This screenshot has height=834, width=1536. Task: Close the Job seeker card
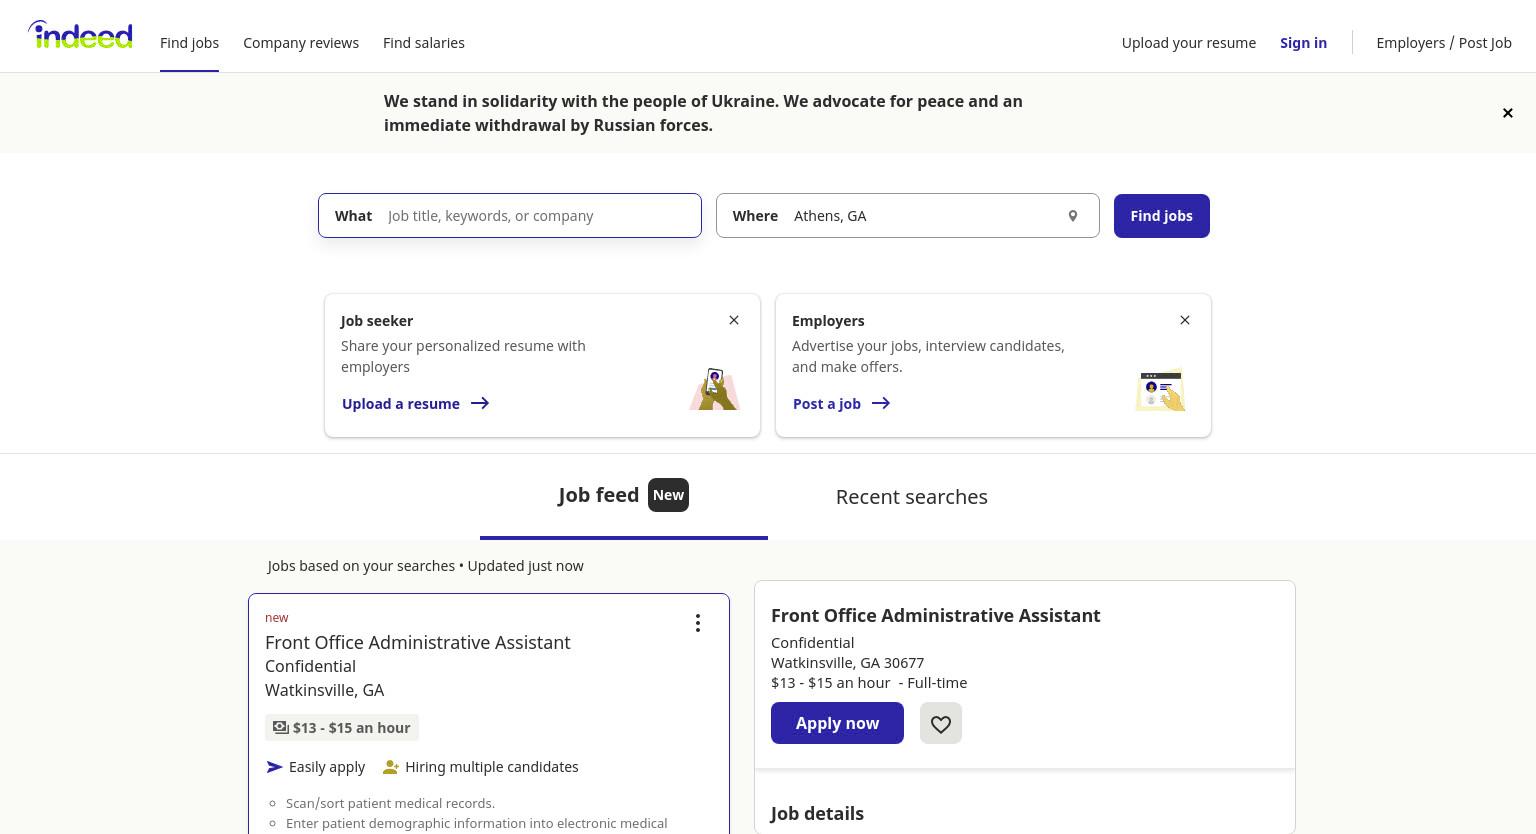734,320
